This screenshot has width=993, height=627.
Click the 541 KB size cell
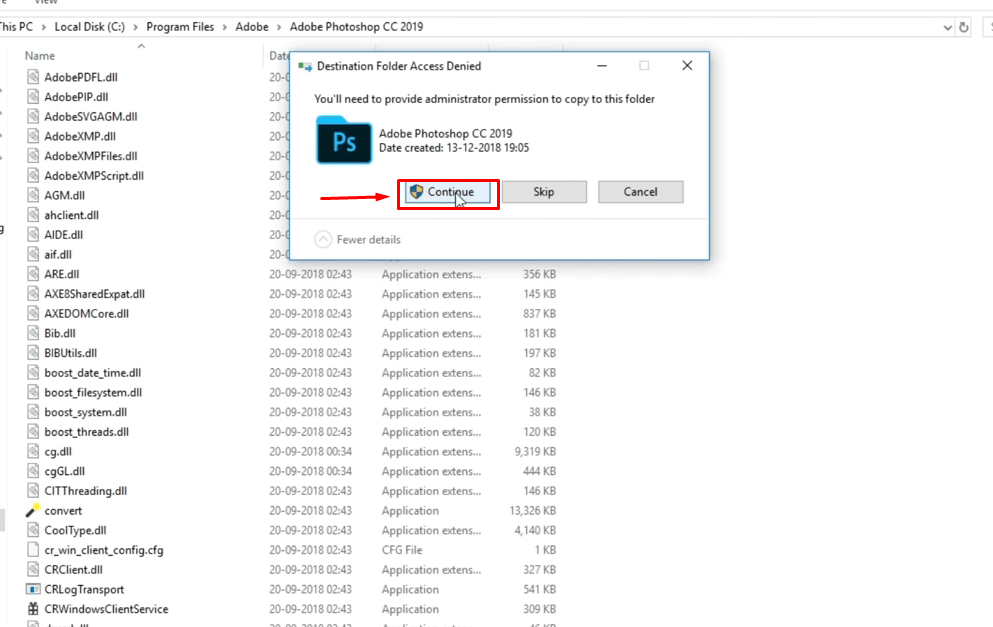pos(540,588)
